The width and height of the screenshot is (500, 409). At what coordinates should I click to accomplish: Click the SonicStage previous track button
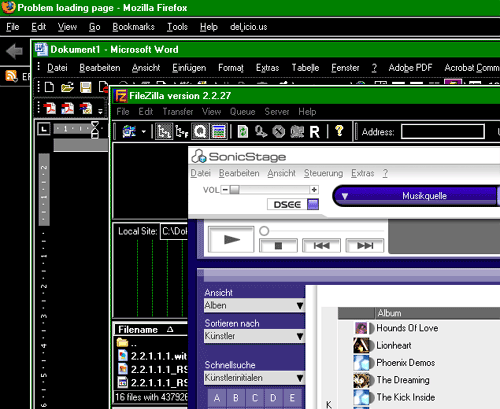[321, 246]
